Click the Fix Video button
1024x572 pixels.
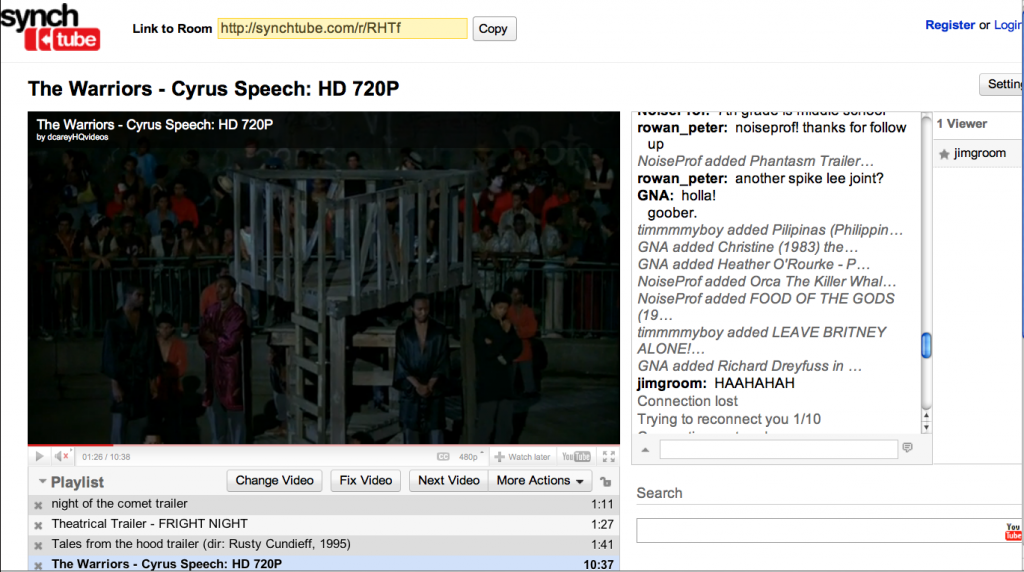pos(366,481)
